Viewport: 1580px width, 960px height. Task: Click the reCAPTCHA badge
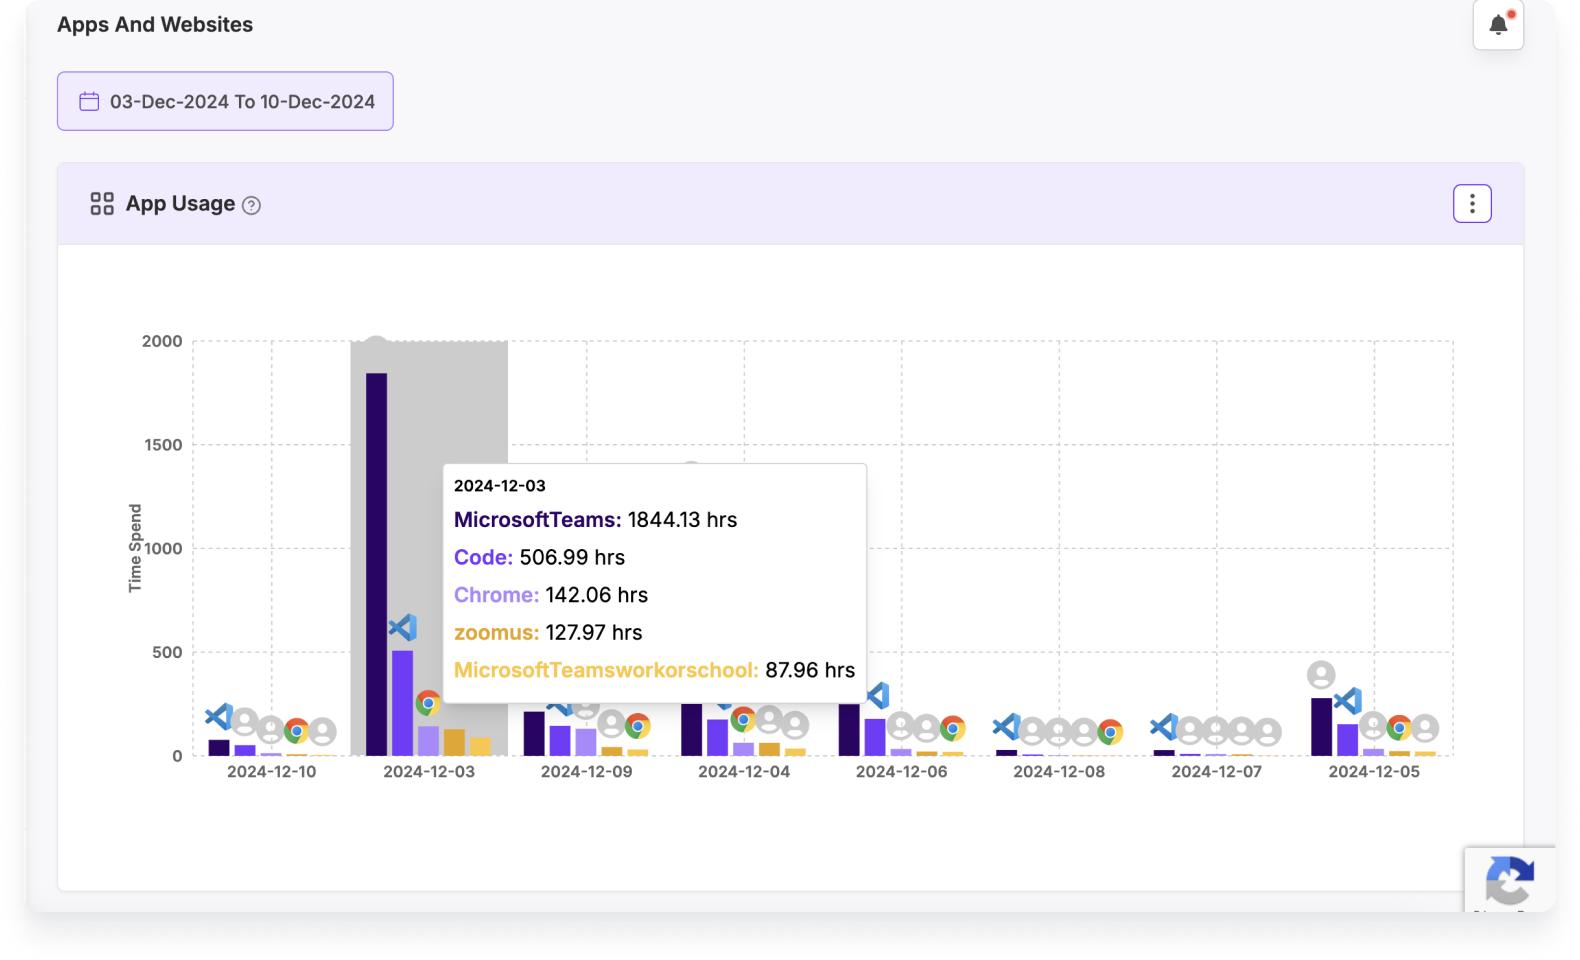point(1509,879)
